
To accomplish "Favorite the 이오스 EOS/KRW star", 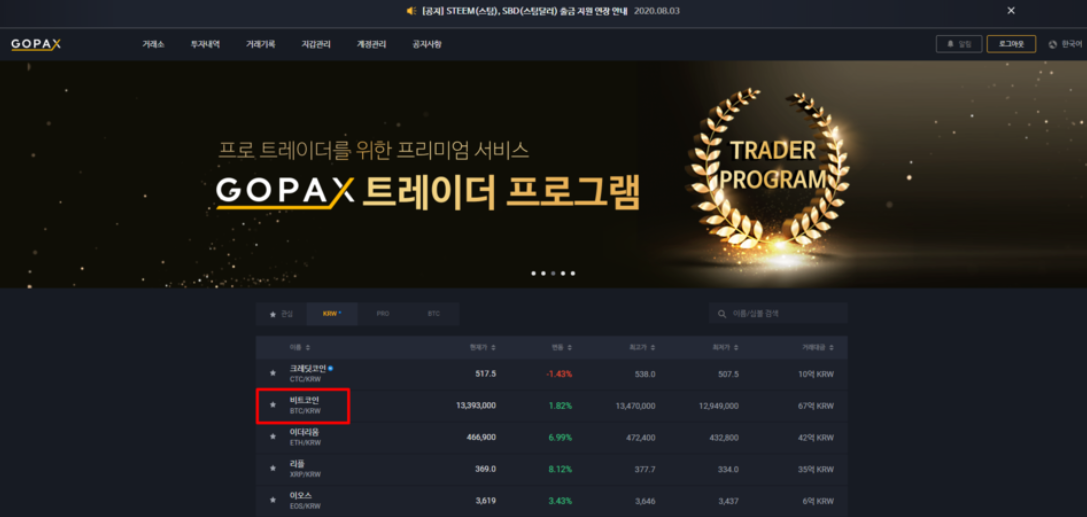I will (x=272, y=500).
